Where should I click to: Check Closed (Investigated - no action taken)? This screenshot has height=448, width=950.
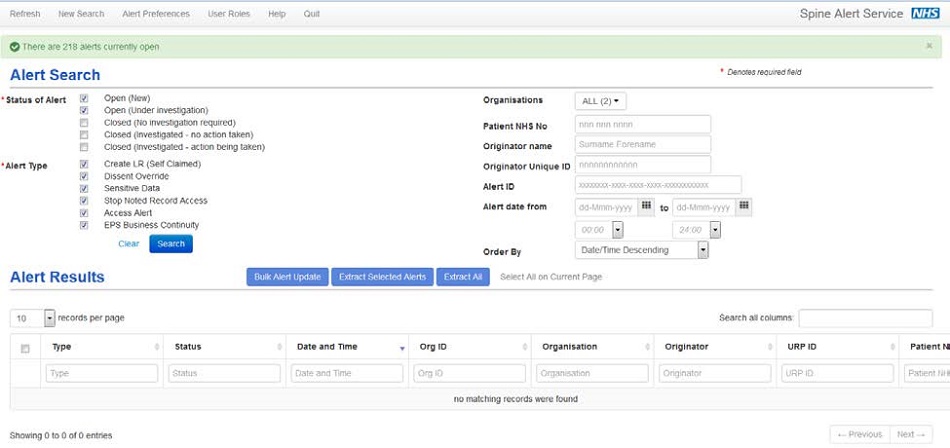tap(84, 135)
